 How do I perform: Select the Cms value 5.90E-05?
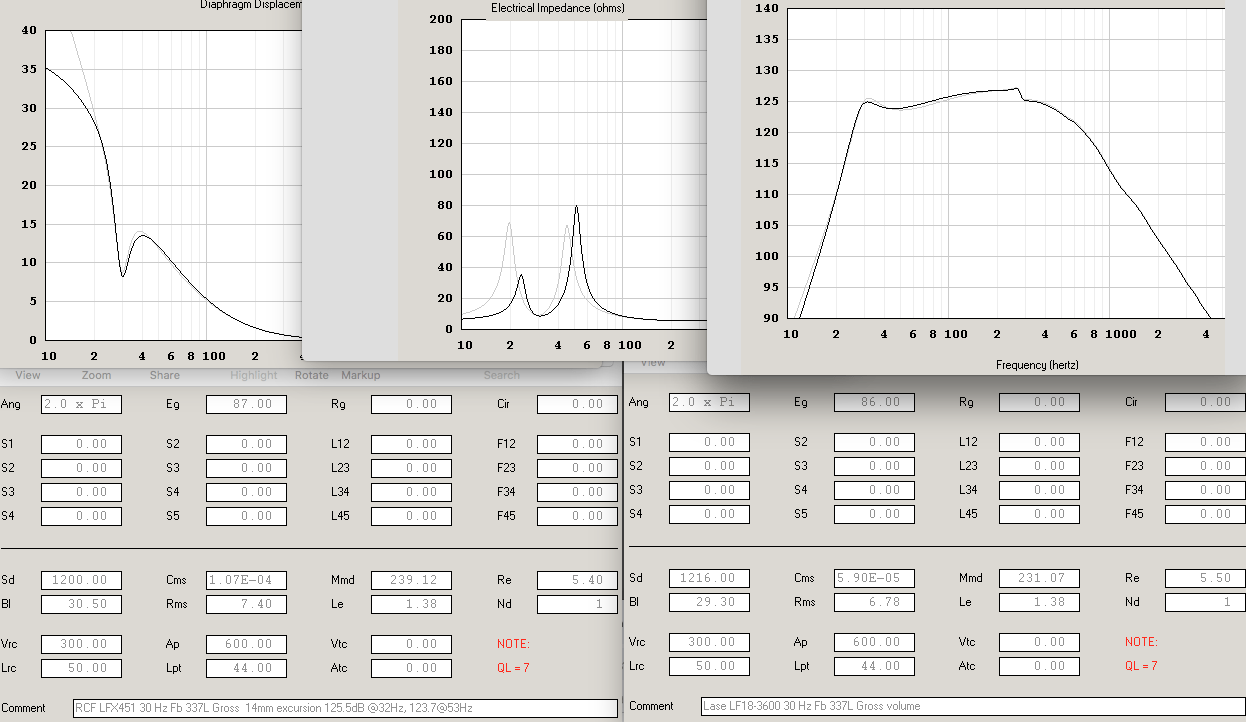click(x=875, y=578)
